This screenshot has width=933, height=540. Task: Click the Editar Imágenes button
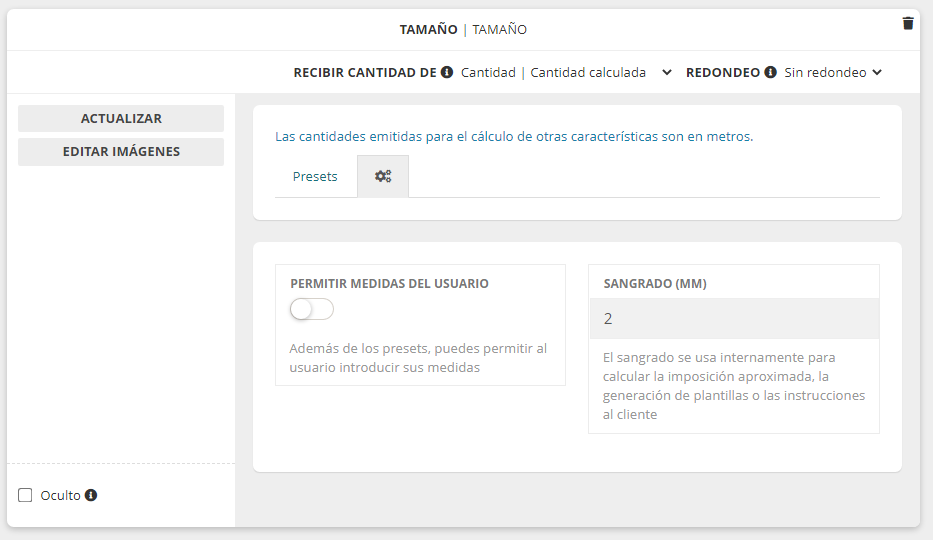coord(121,152)
